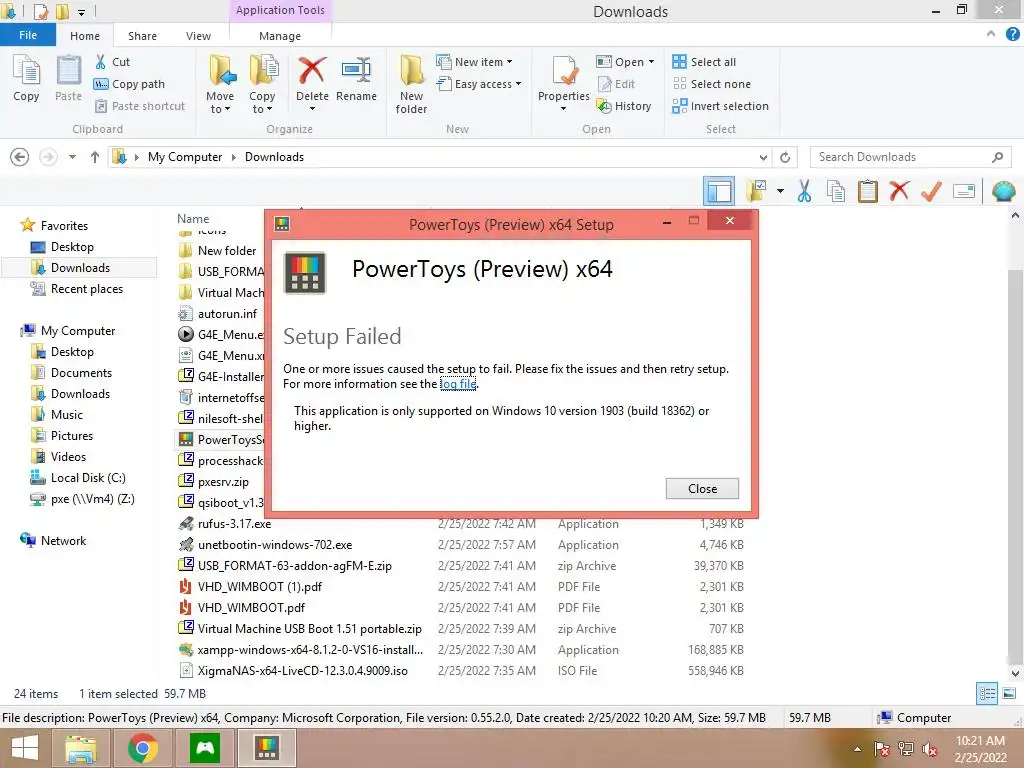Image resolution: width=1024 pixels, height=768 pixels.
Task: Switch to details view in status bar
Action: (987, 694)
